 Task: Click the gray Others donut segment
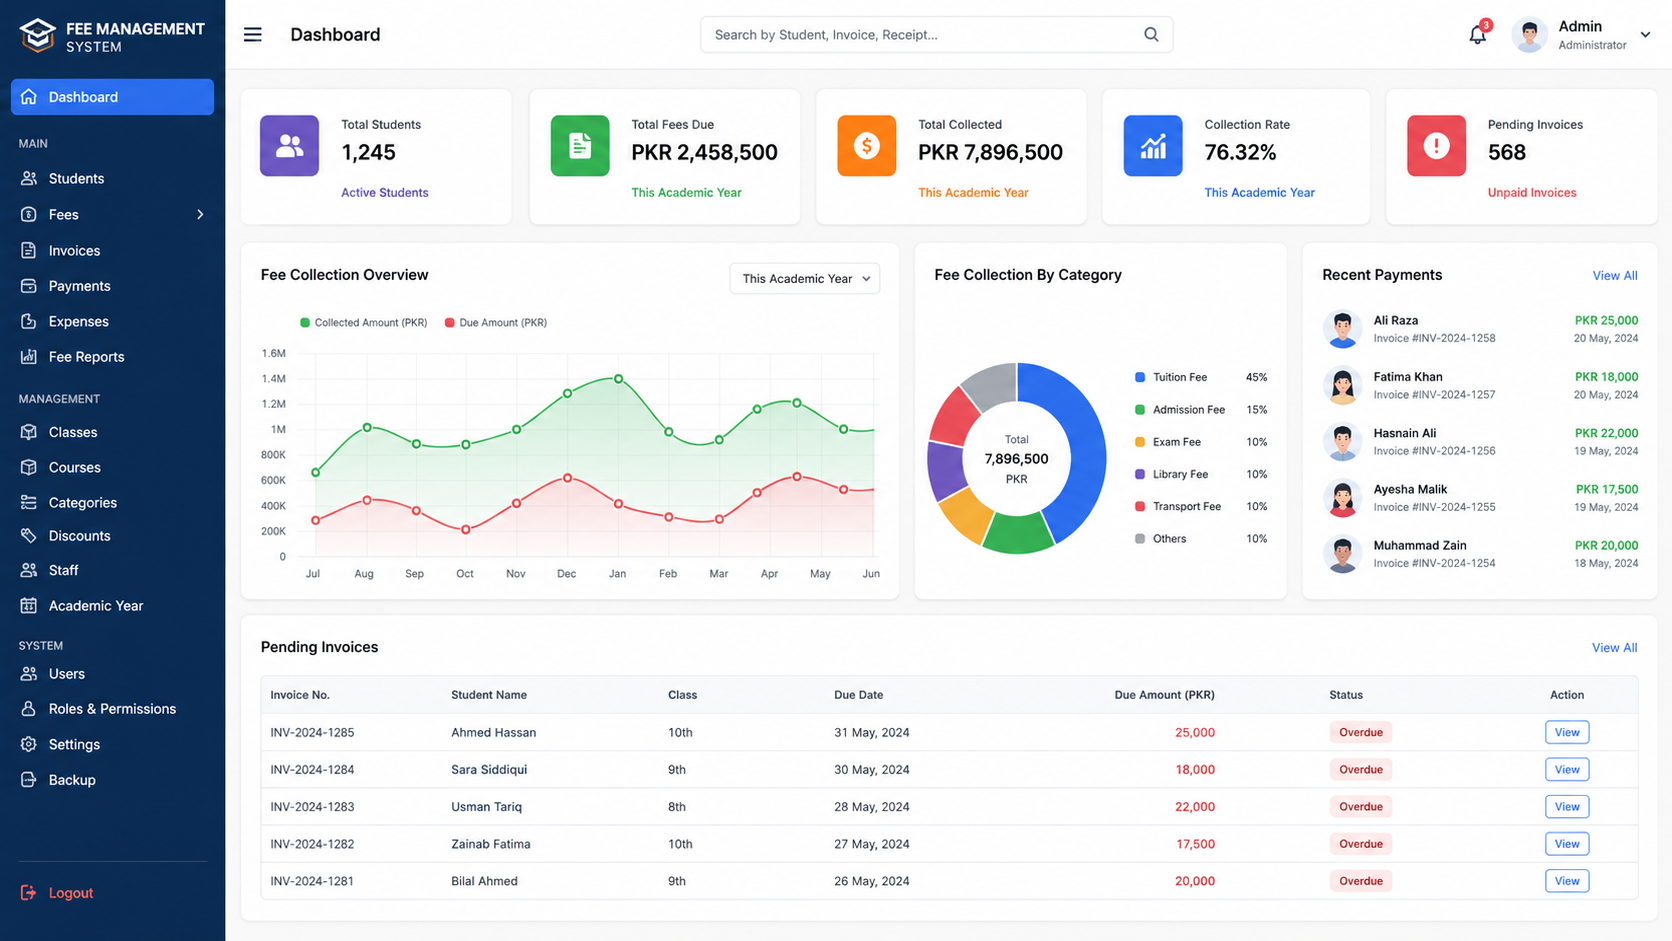993,385
